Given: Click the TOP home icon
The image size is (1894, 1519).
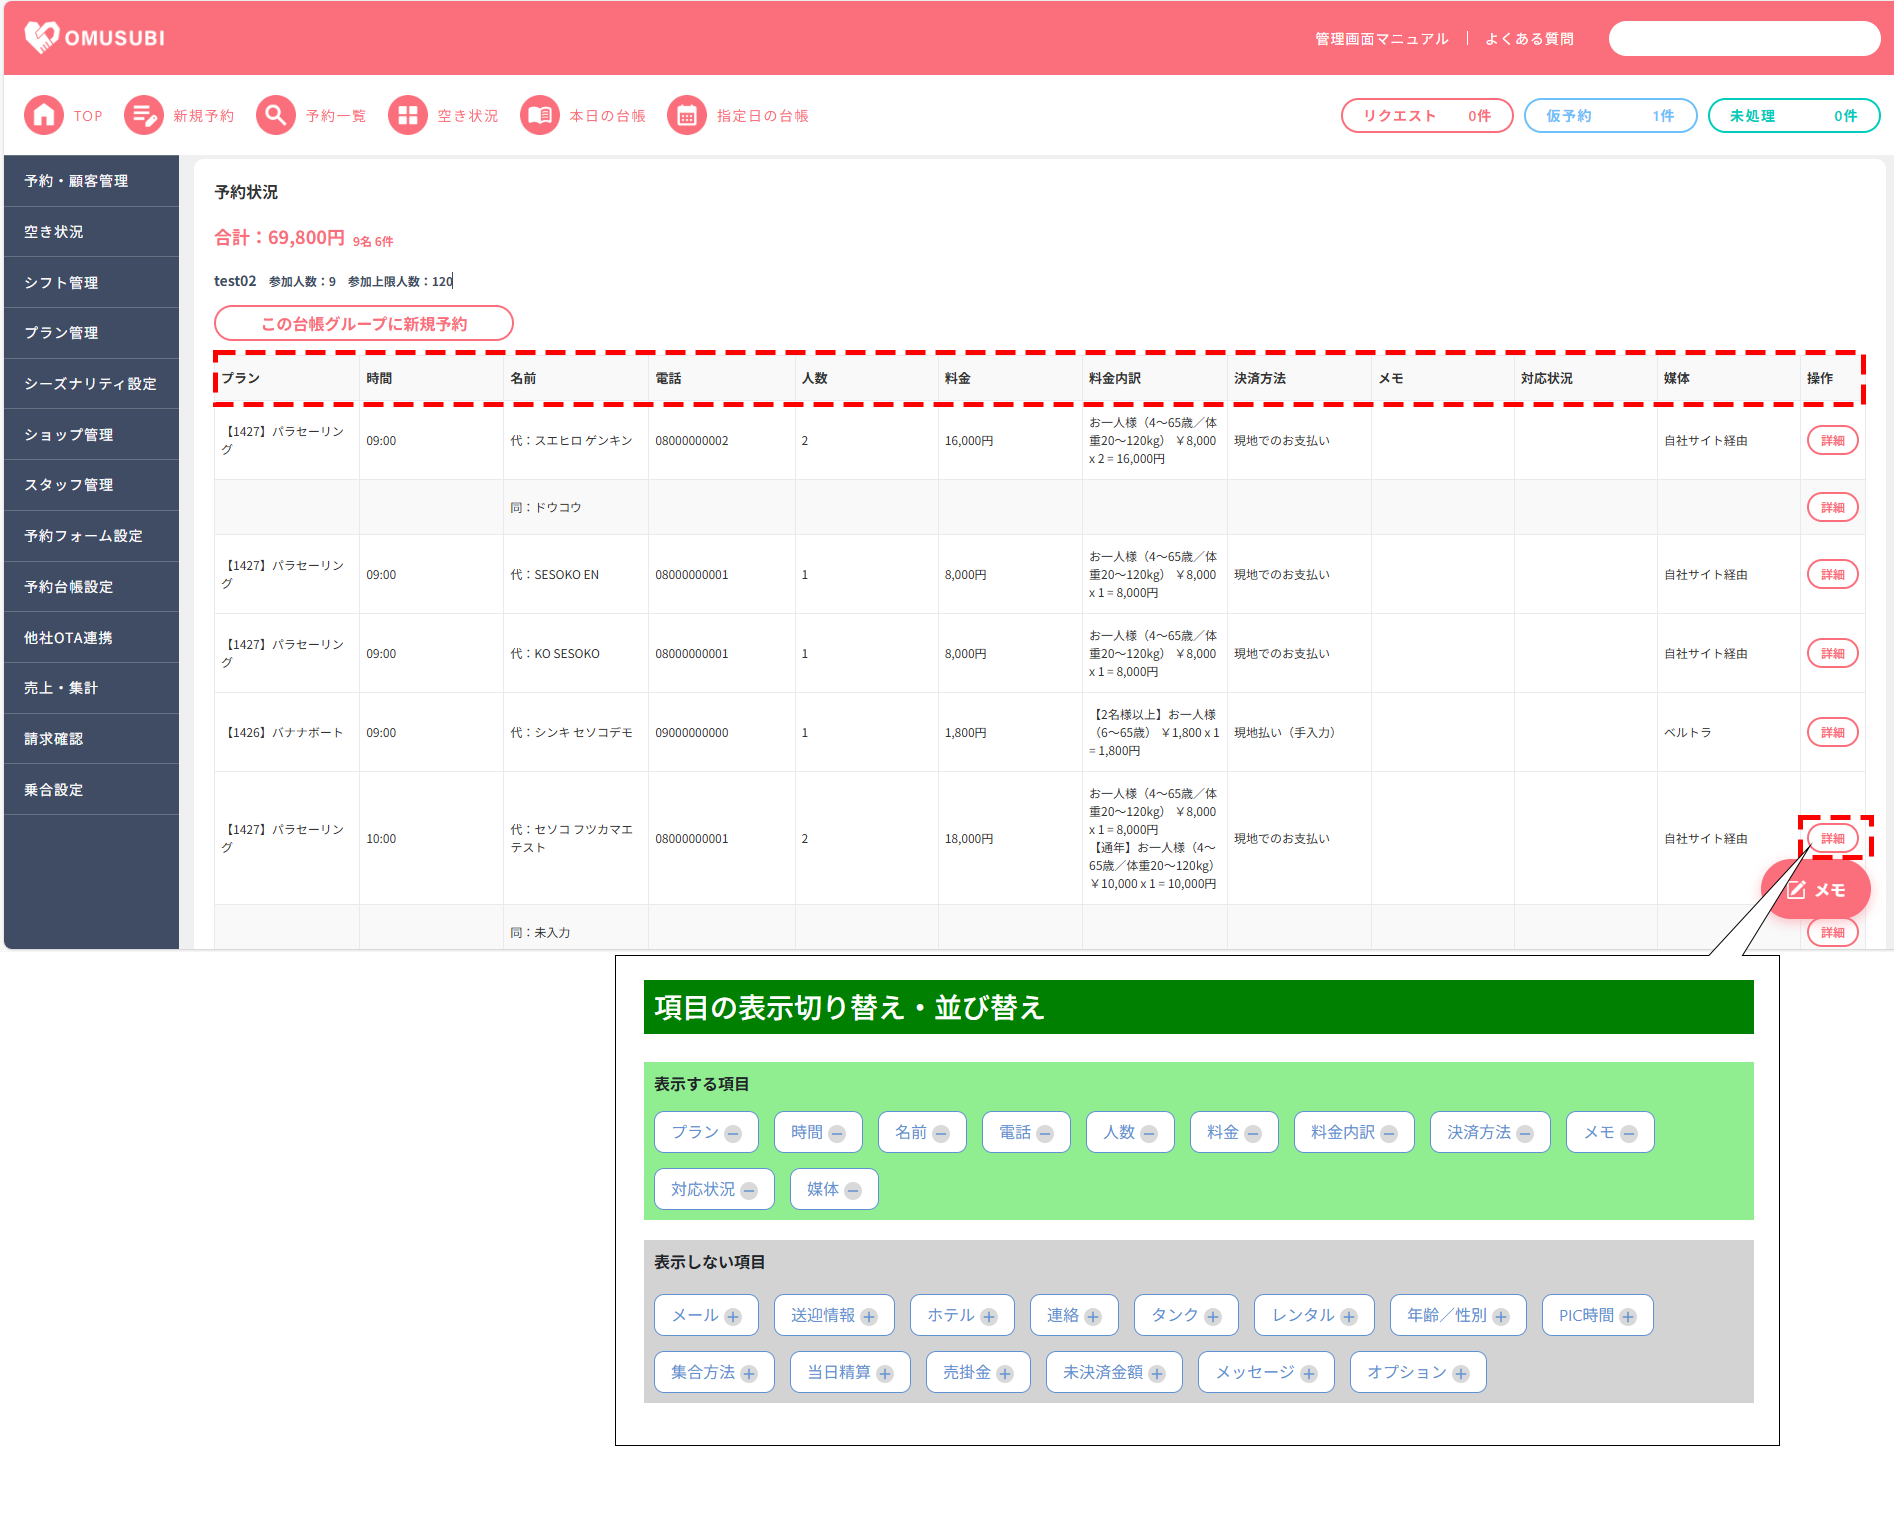Looking at the screenshot, I should (x=43, y=116).
